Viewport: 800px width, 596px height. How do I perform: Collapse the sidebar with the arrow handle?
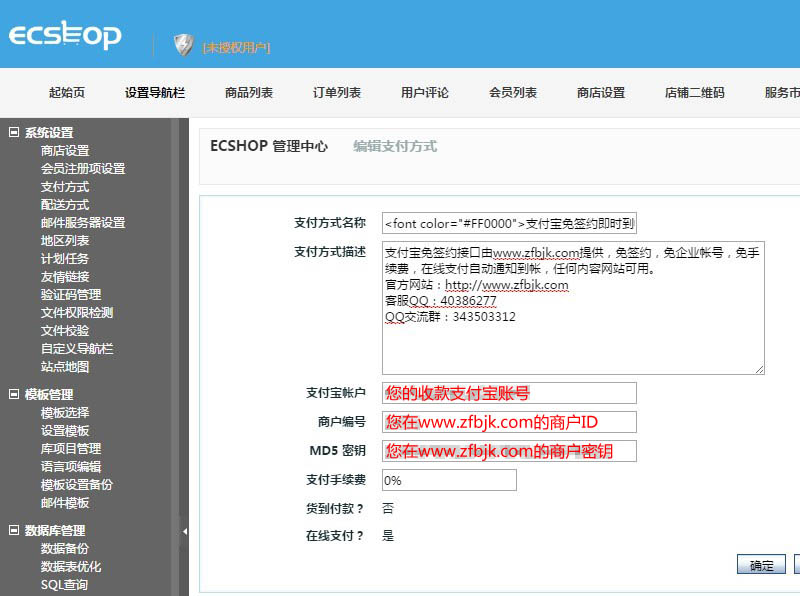185,531
